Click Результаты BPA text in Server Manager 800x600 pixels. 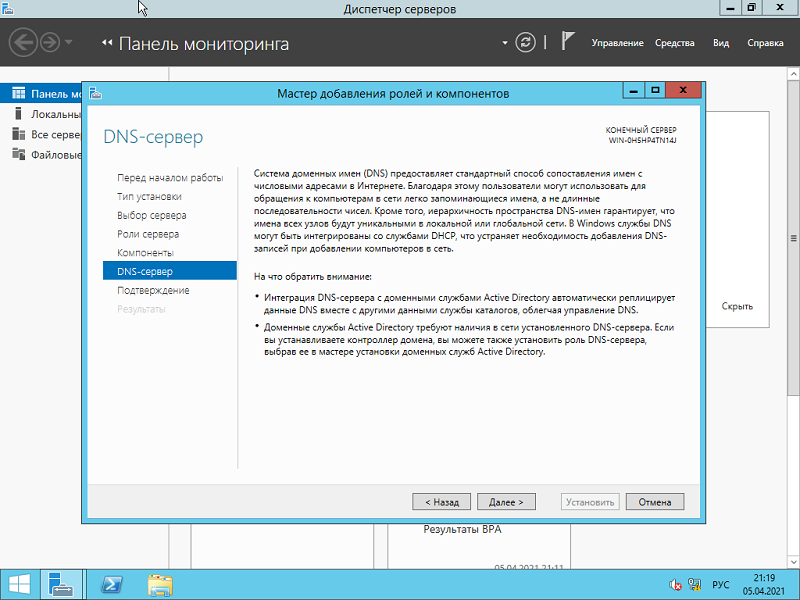click(x=462, y=530)
